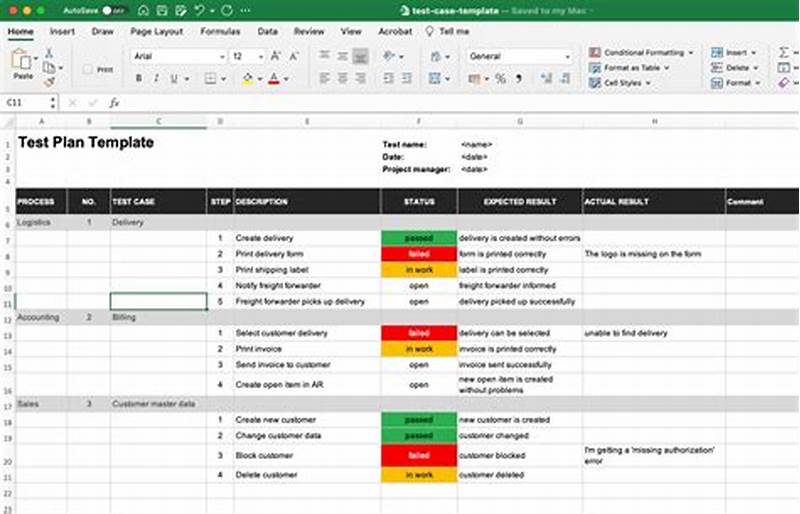Select top vertical alignment
The width and height of the screenshot is (800, 514).
324,56
